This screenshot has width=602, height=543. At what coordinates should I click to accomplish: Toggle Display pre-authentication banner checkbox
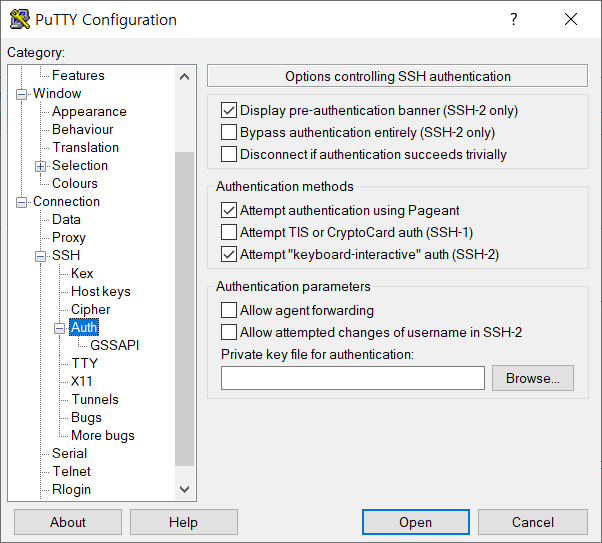pos(229,110)
